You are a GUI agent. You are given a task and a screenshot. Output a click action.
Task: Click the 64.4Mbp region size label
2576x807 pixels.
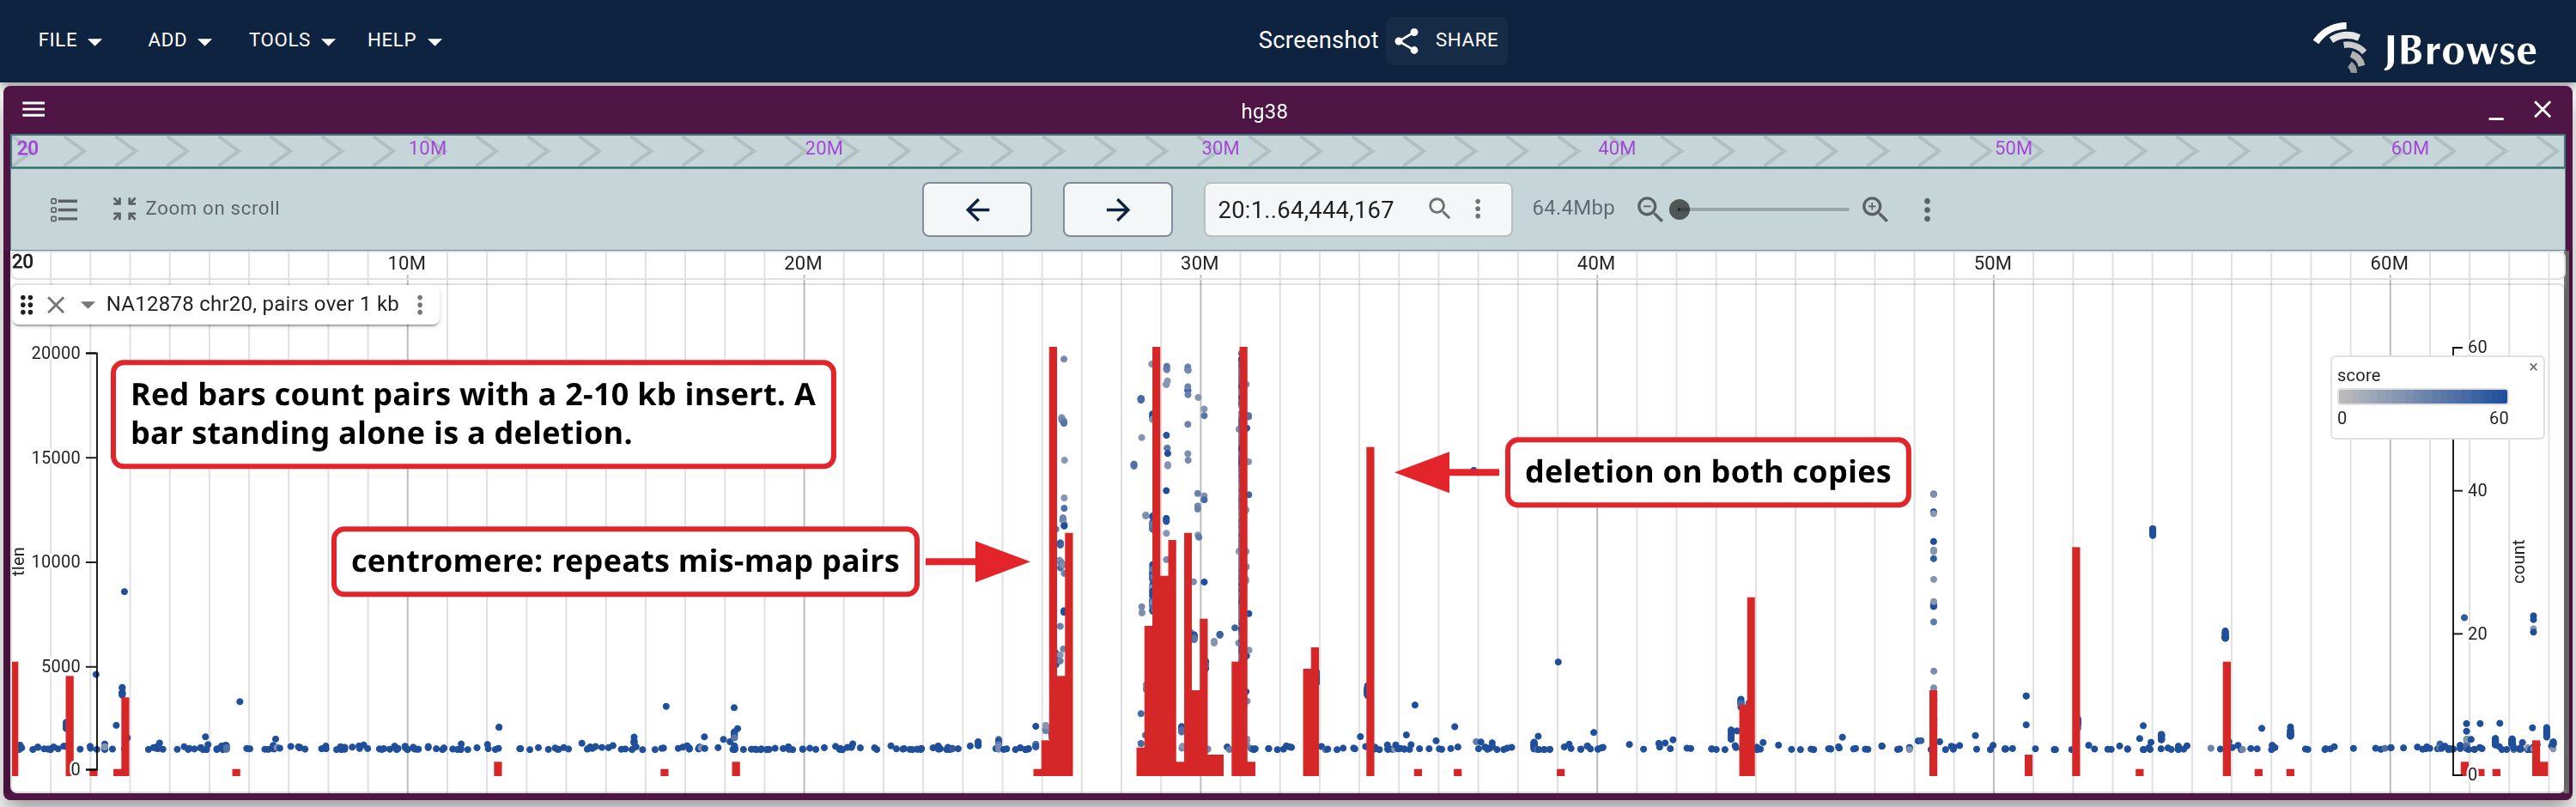1573,208
